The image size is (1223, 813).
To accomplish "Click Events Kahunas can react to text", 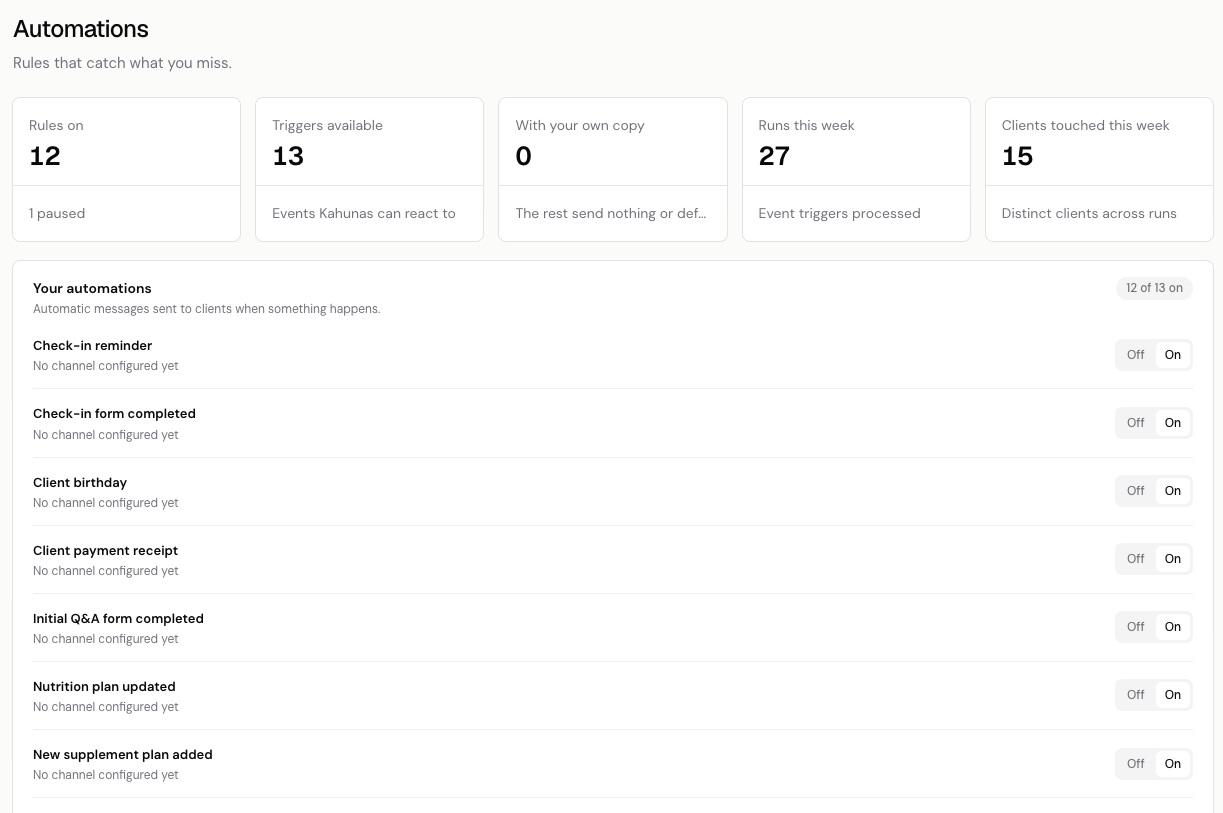I will pos(364,213).
